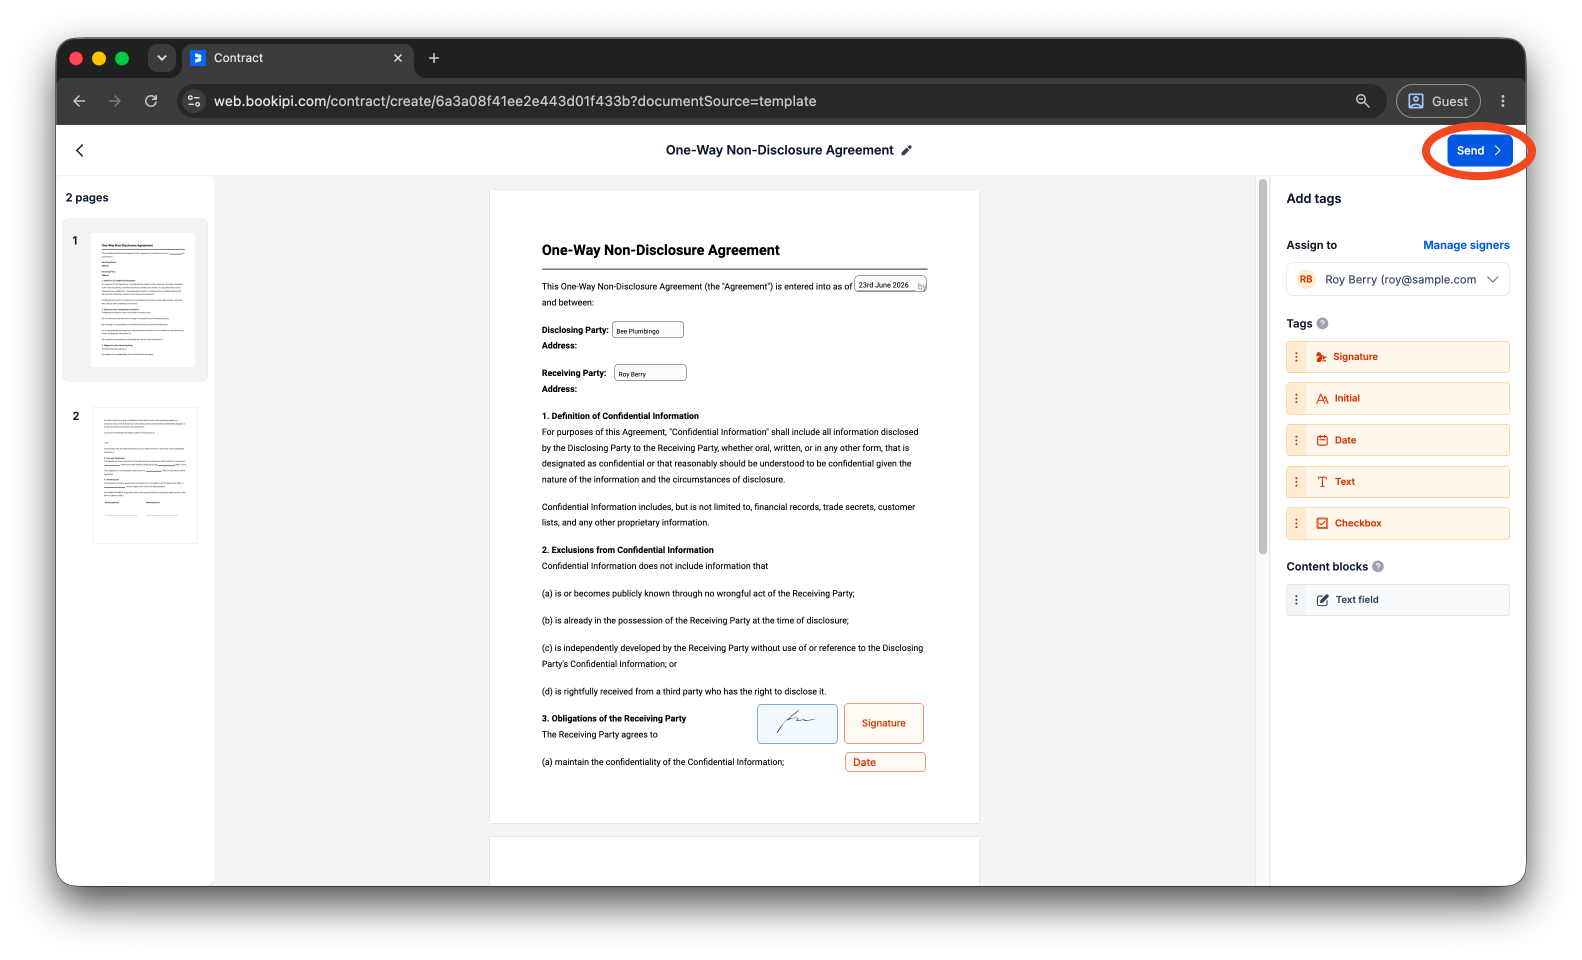Select the Date tag
This screenshot has height=960, width=1582.
click(x=1397, y=440)
